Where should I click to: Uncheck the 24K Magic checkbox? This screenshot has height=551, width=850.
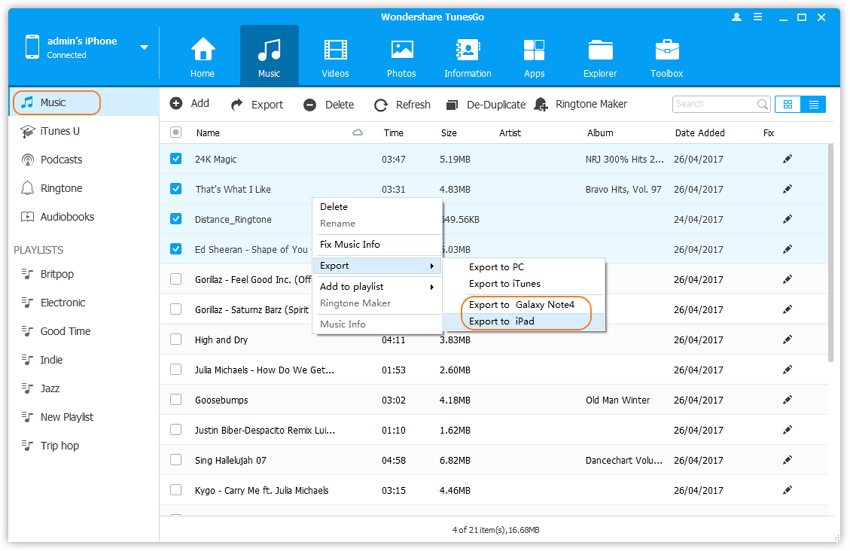(176, 159)
